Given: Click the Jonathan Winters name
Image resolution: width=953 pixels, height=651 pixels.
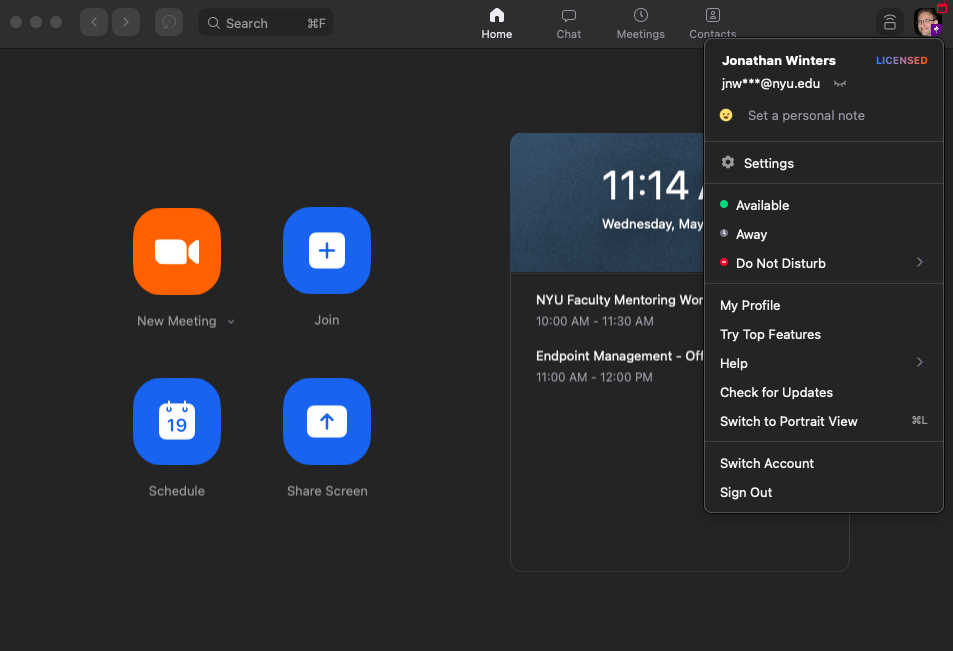Looking at the screenshot, I should click(779, 61).
